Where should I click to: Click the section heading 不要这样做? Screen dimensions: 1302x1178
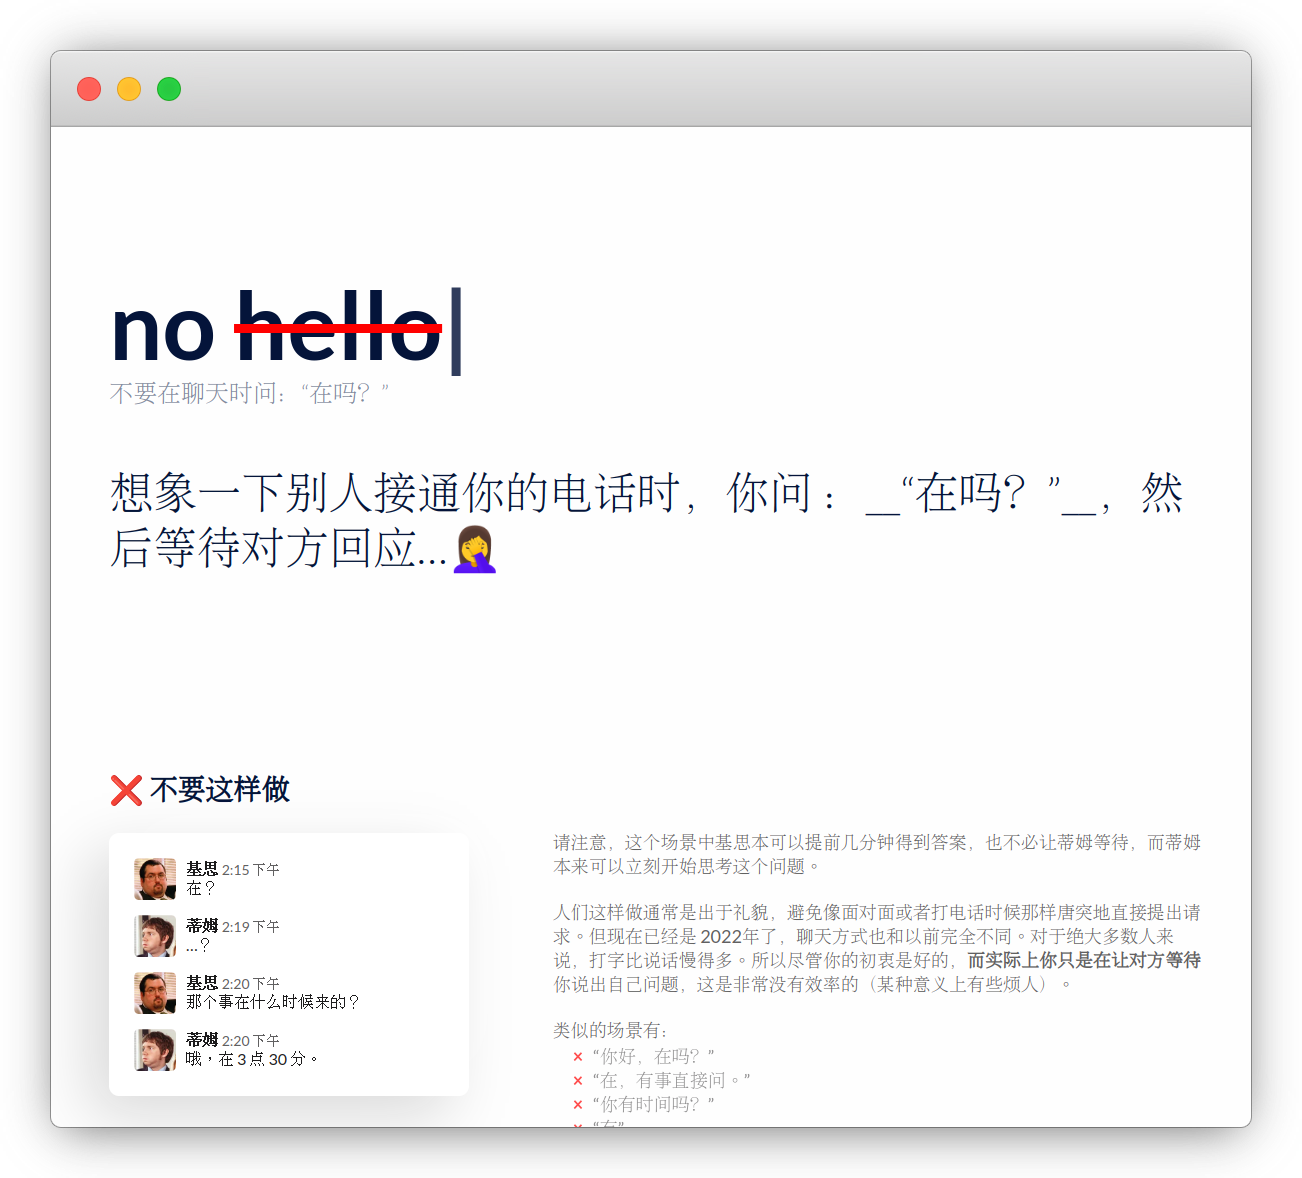click(220, 790)
